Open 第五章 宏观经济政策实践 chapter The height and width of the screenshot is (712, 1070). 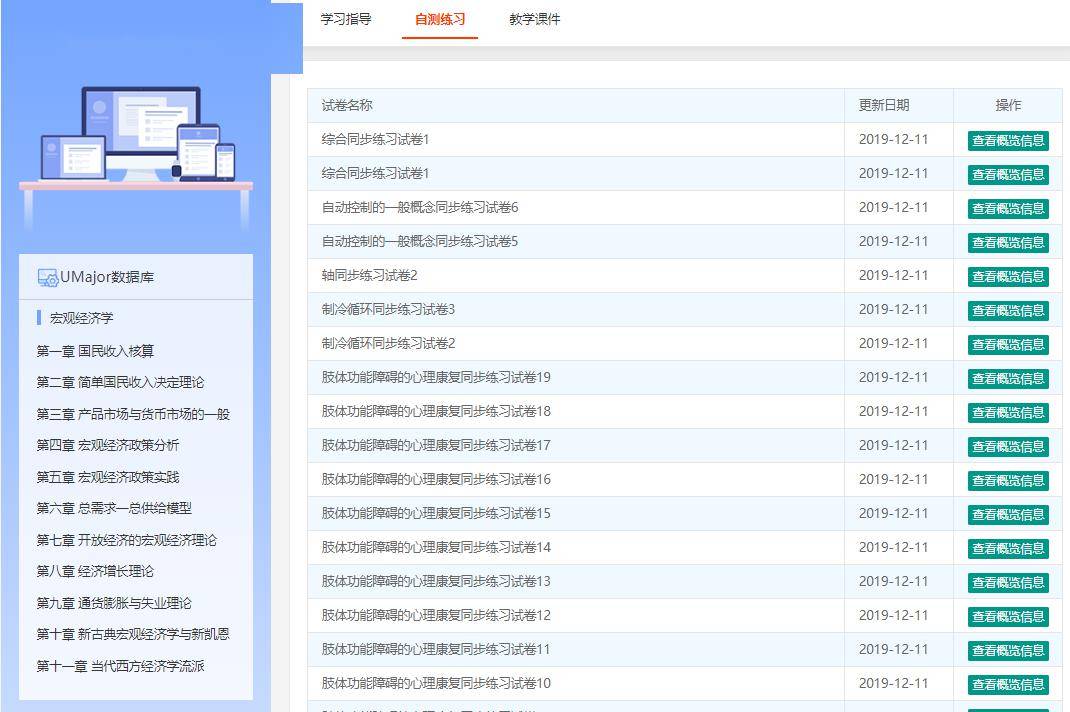point(108,476)
